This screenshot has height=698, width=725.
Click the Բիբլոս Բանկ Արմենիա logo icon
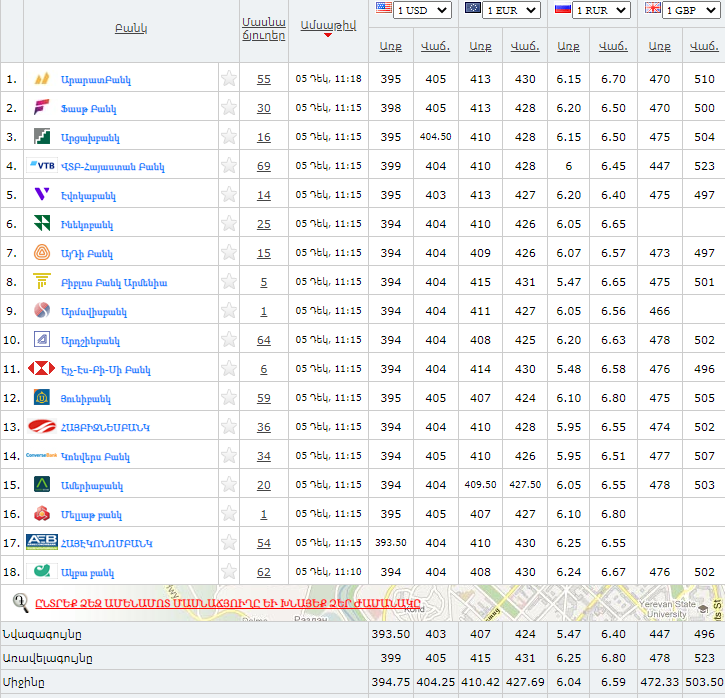pyautogui.click(x=42, y=281)
